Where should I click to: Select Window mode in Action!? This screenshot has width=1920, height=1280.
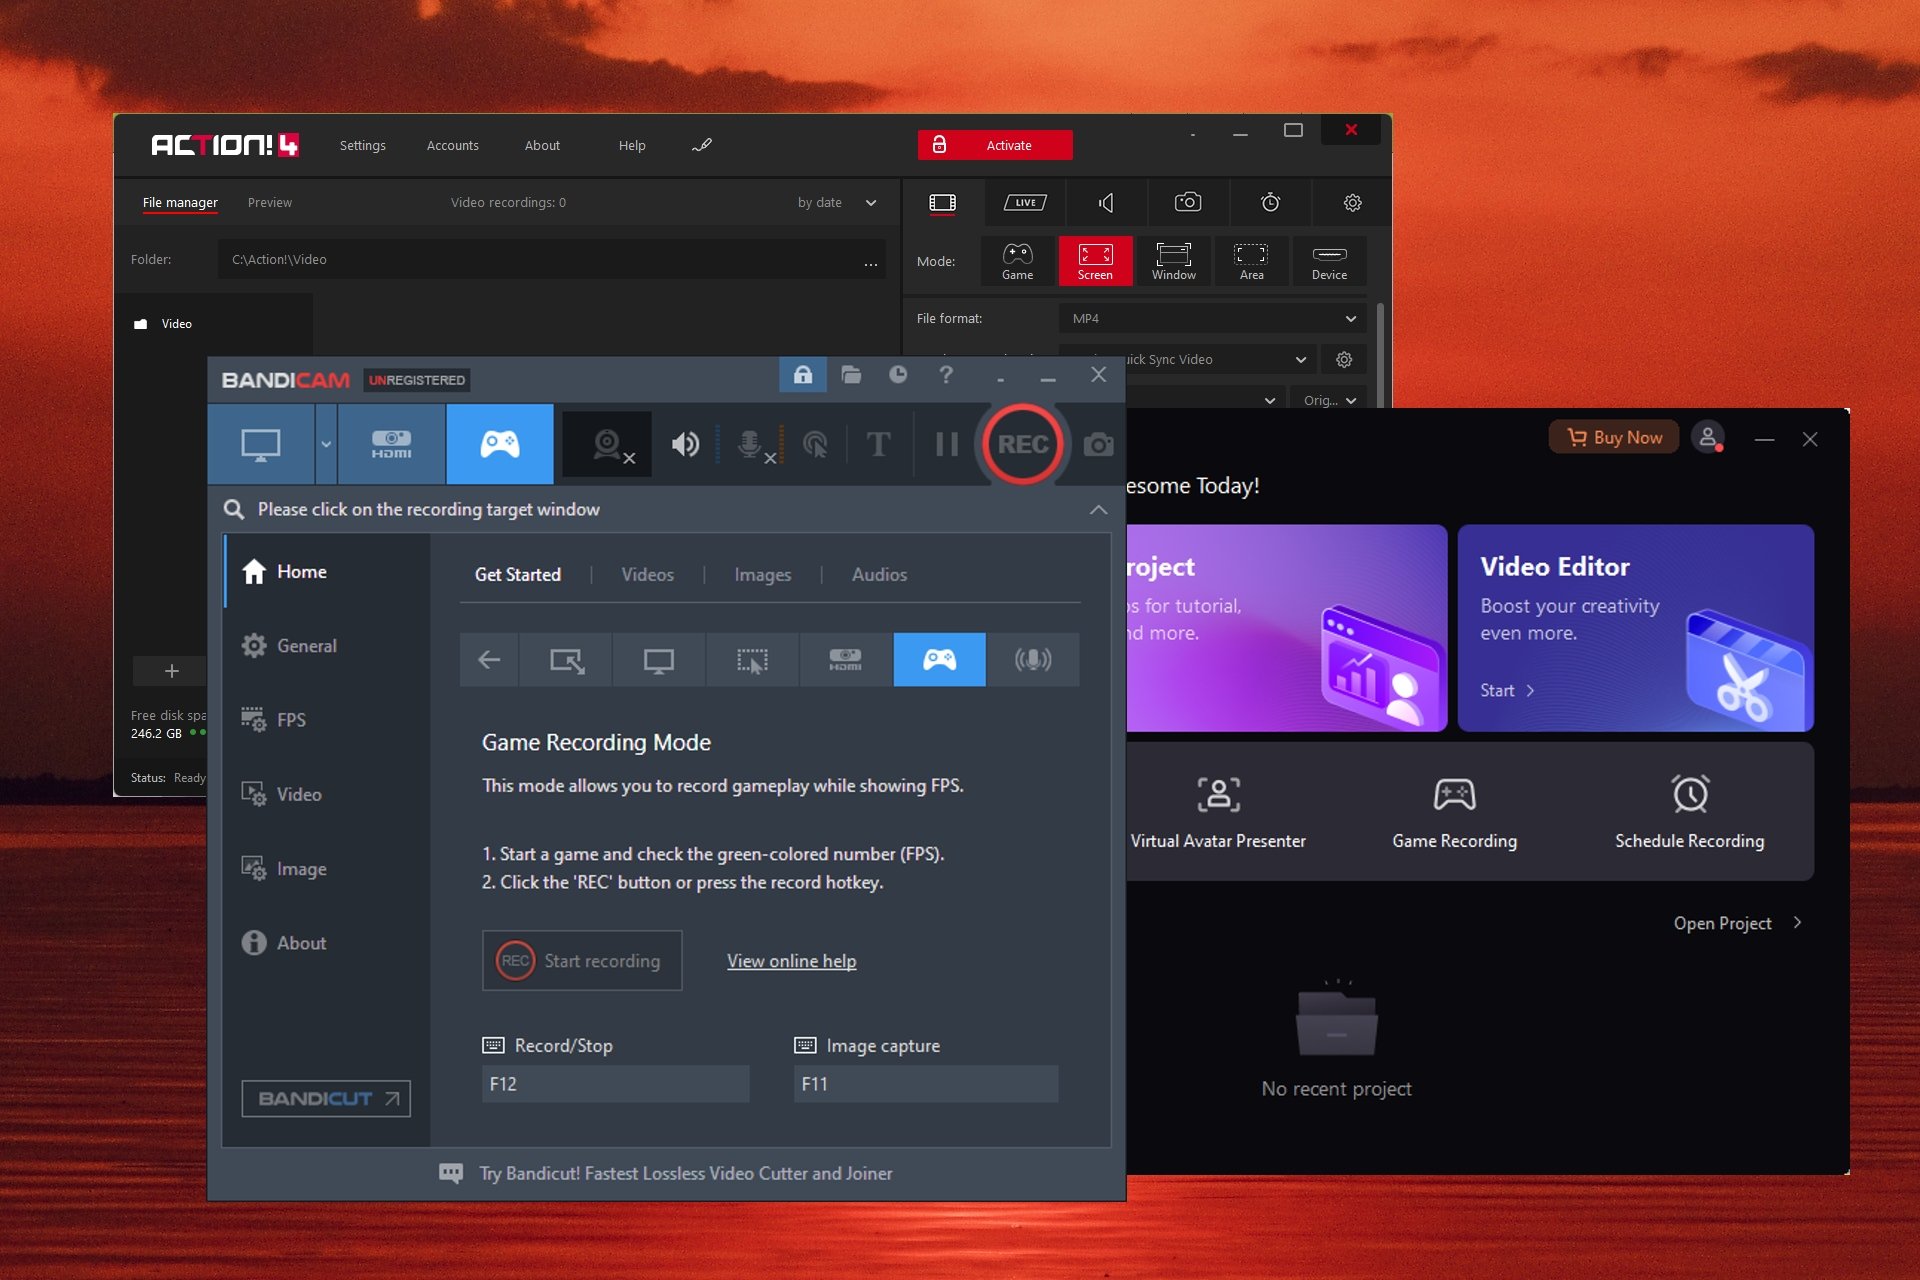pyautogui.click(x=1173, y=261)
